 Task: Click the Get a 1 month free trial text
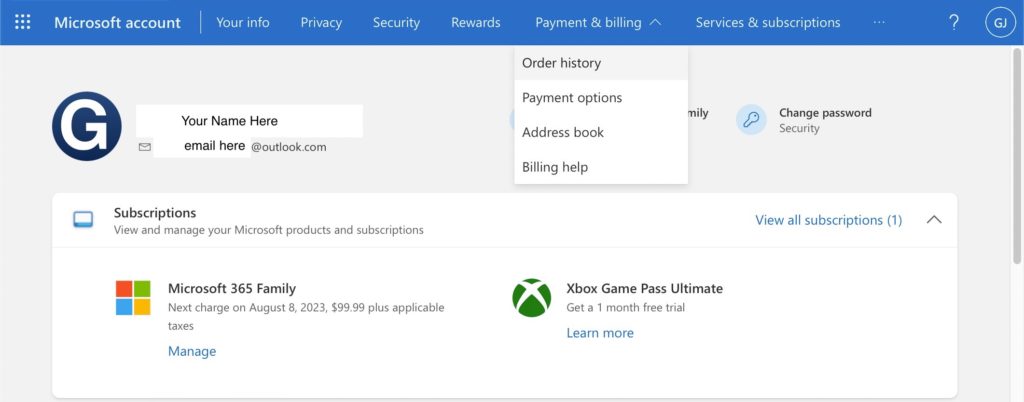click(626, 307)
